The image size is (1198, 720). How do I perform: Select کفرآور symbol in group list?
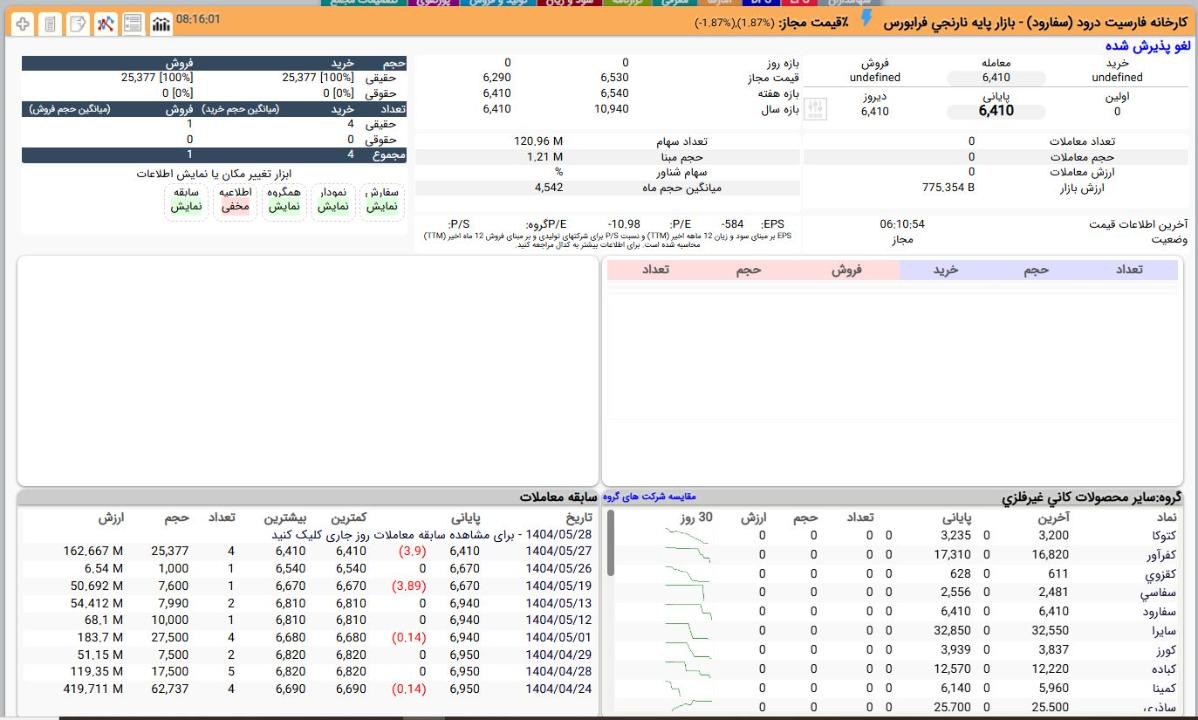pyautogui.click(x=1162, y=554)
